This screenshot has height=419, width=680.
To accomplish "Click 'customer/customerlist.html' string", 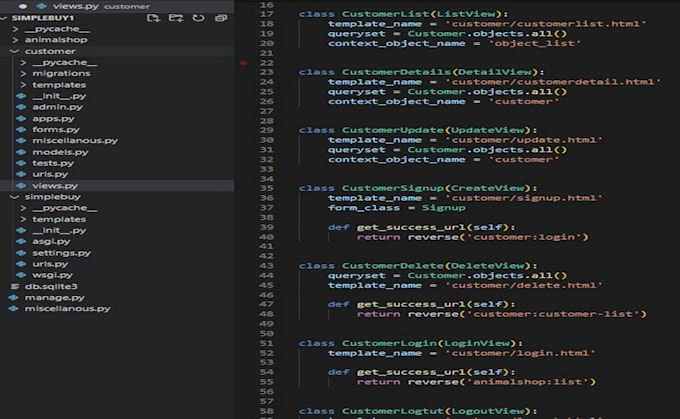I will (546, 24).
